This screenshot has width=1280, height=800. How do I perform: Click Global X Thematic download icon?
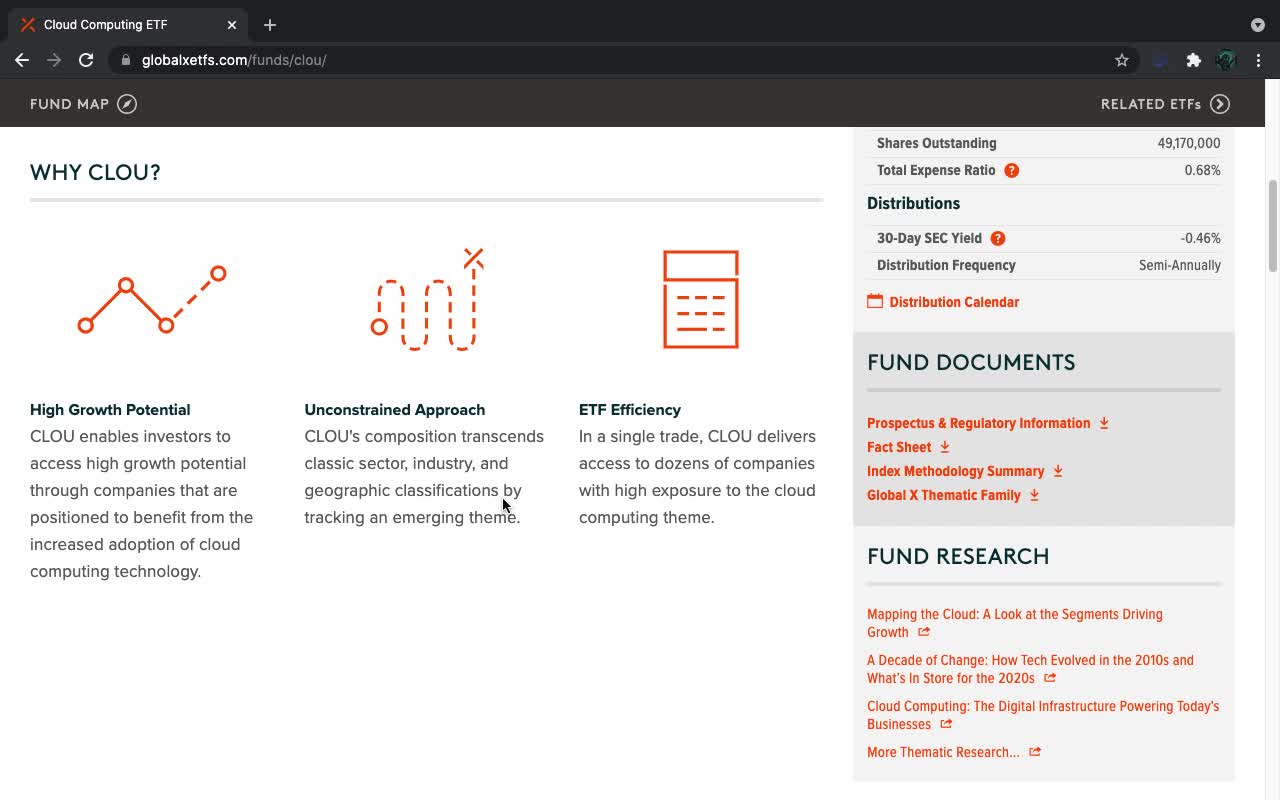pyautogui.click(x=1034, y=495)
